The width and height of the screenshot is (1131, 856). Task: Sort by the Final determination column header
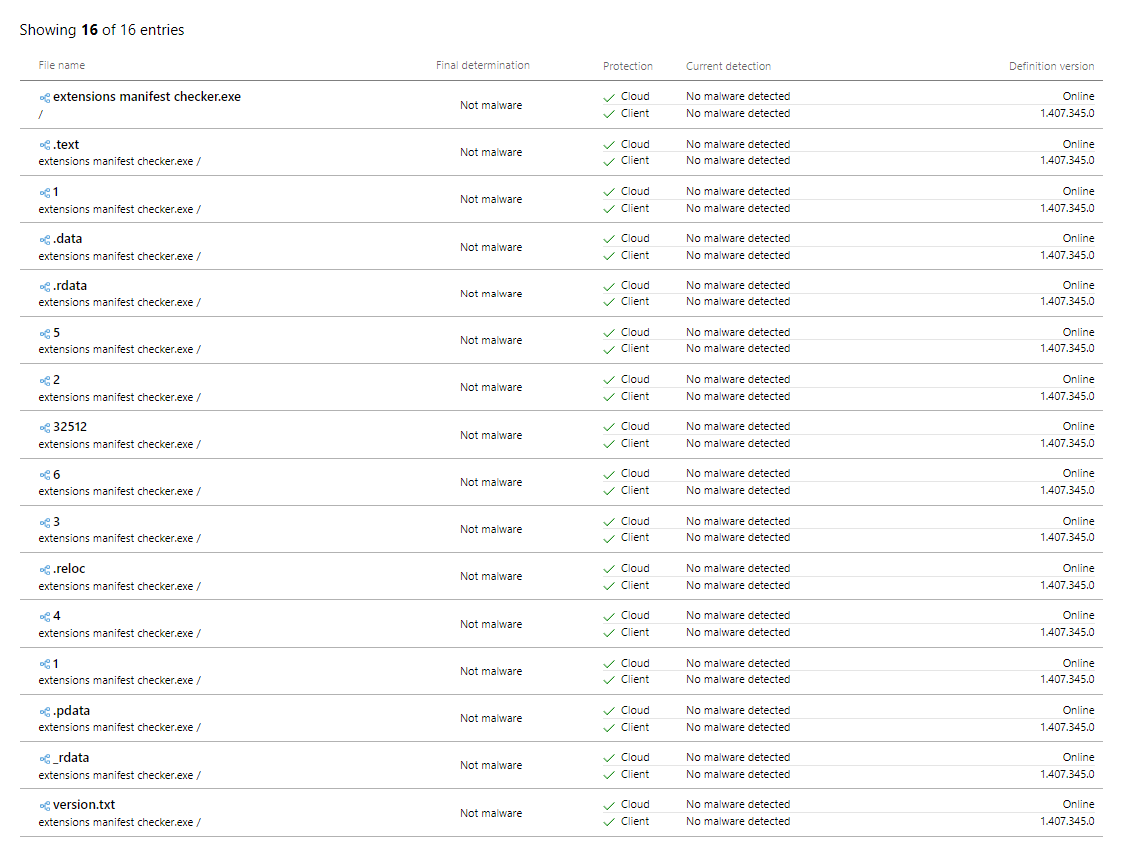[x=483, y=65]
